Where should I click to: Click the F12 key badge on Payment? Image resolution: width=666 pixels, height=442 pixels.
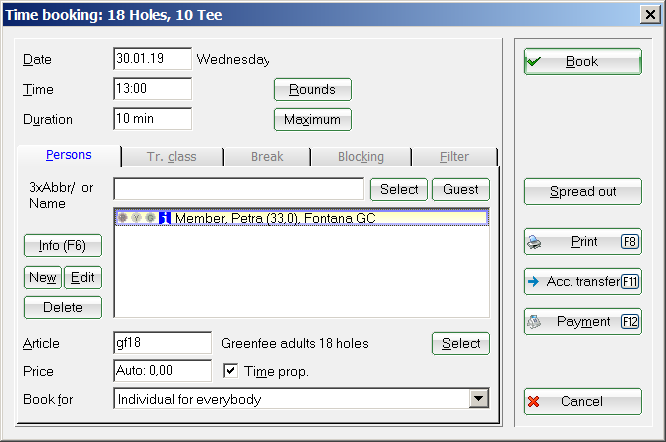point(630,321)
